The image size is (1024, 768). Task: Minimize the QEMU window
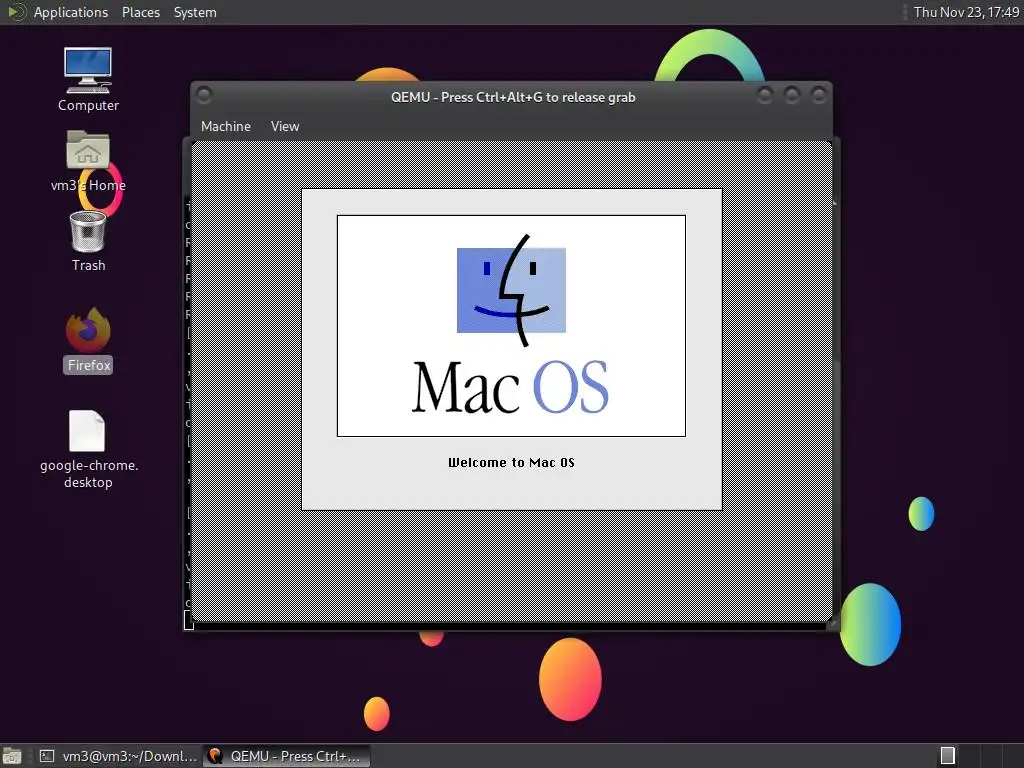(765, 96)
